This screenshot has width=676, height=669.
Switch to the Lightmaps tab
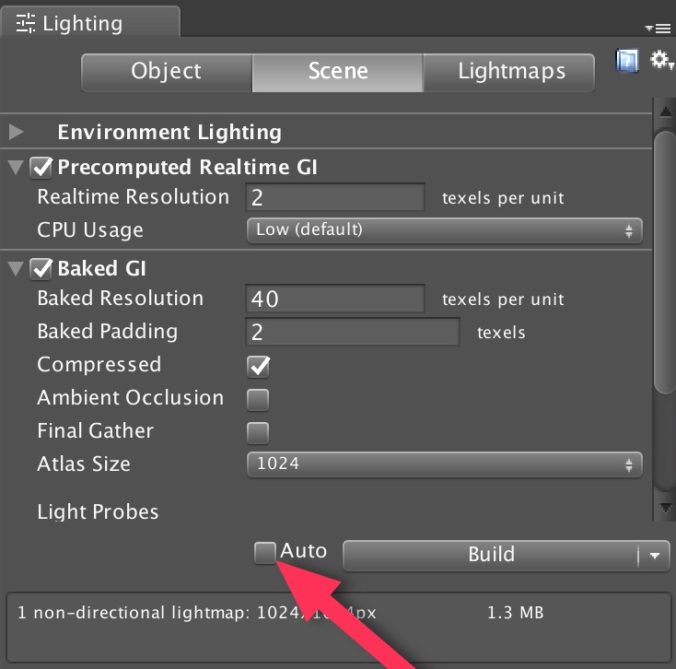pos(509,72)
